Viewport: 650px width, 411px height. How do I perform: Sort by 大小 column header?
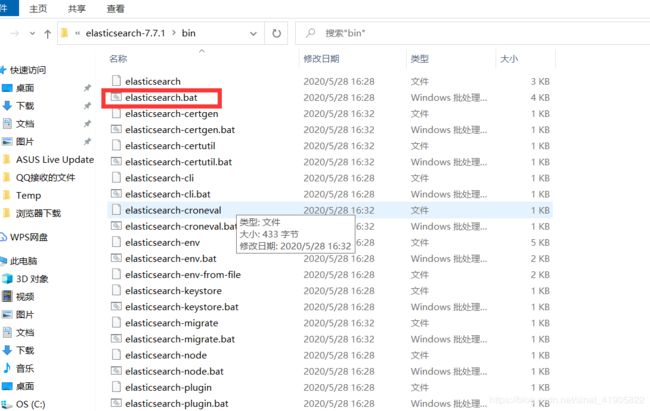click(x=509, y=59)
